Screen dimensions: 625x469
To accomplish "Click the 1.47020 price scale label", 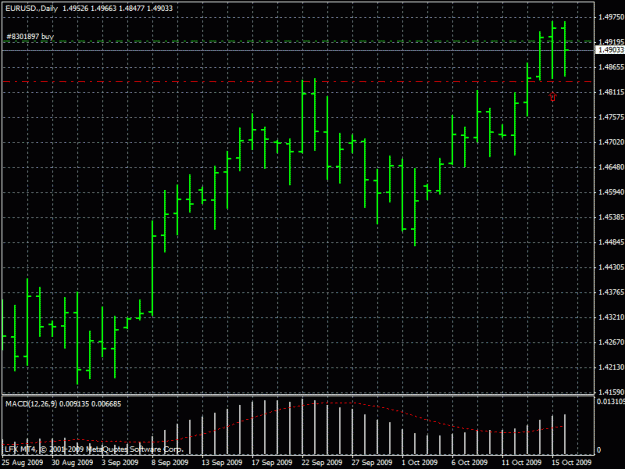I will coord(611,142).
